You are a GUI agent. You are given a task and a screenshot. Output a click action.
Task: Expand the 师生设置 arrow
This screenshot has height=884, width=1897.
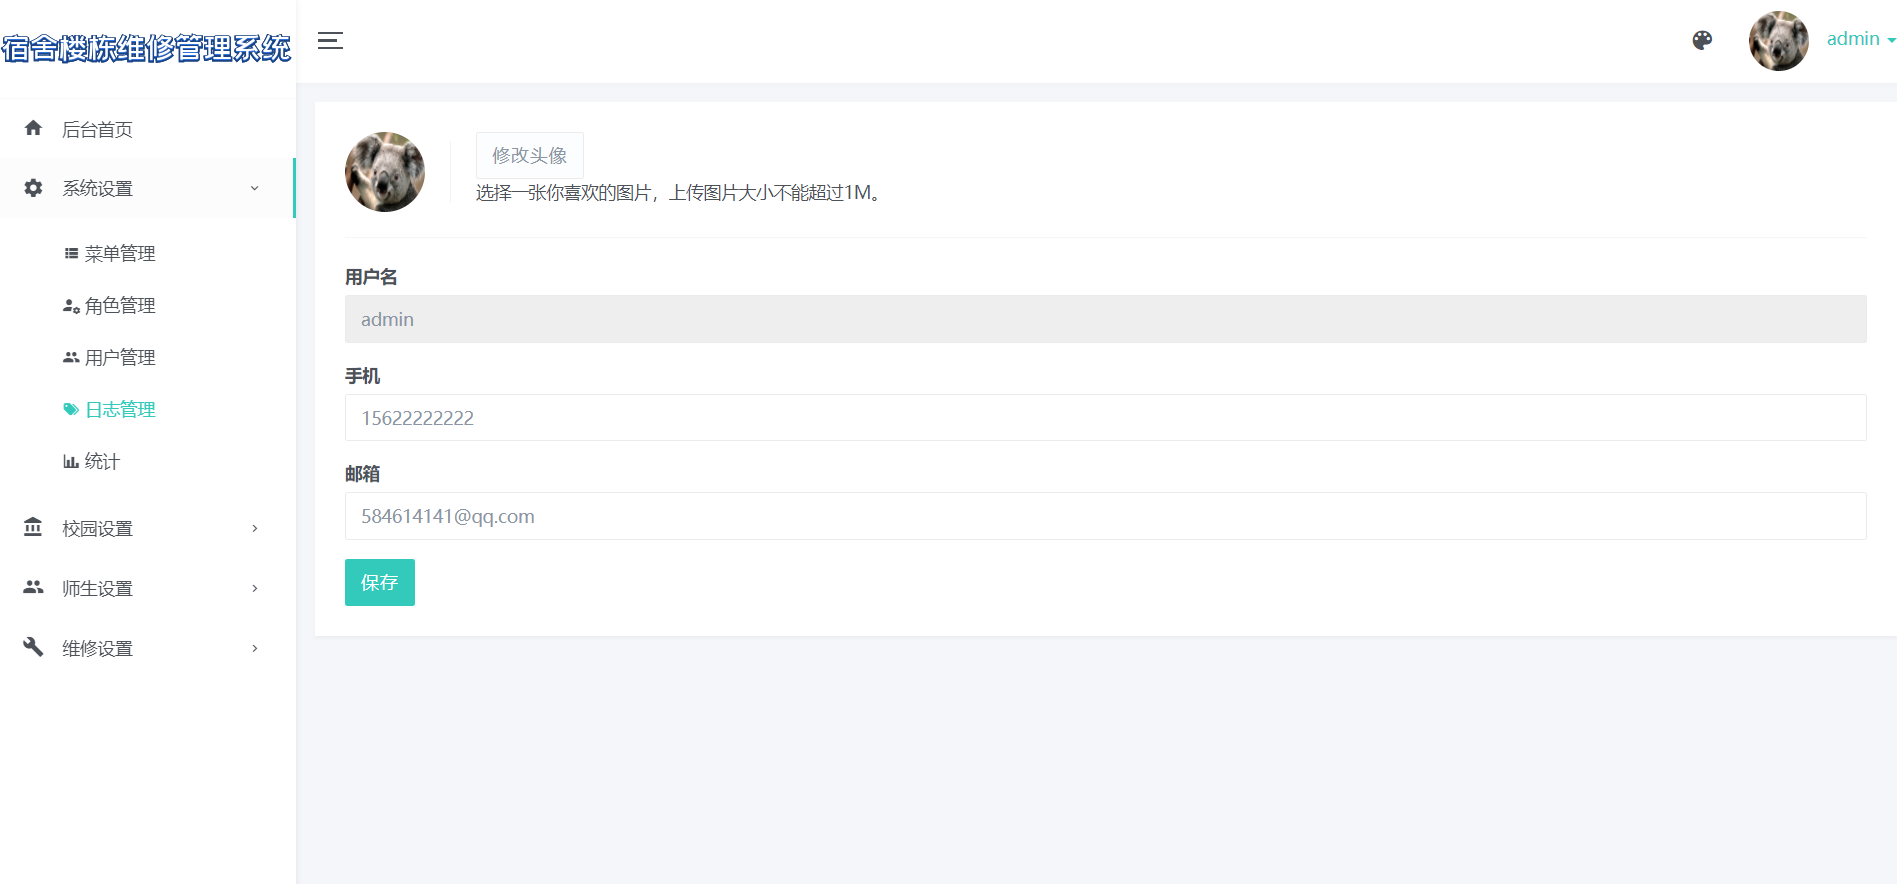(254, 588)
